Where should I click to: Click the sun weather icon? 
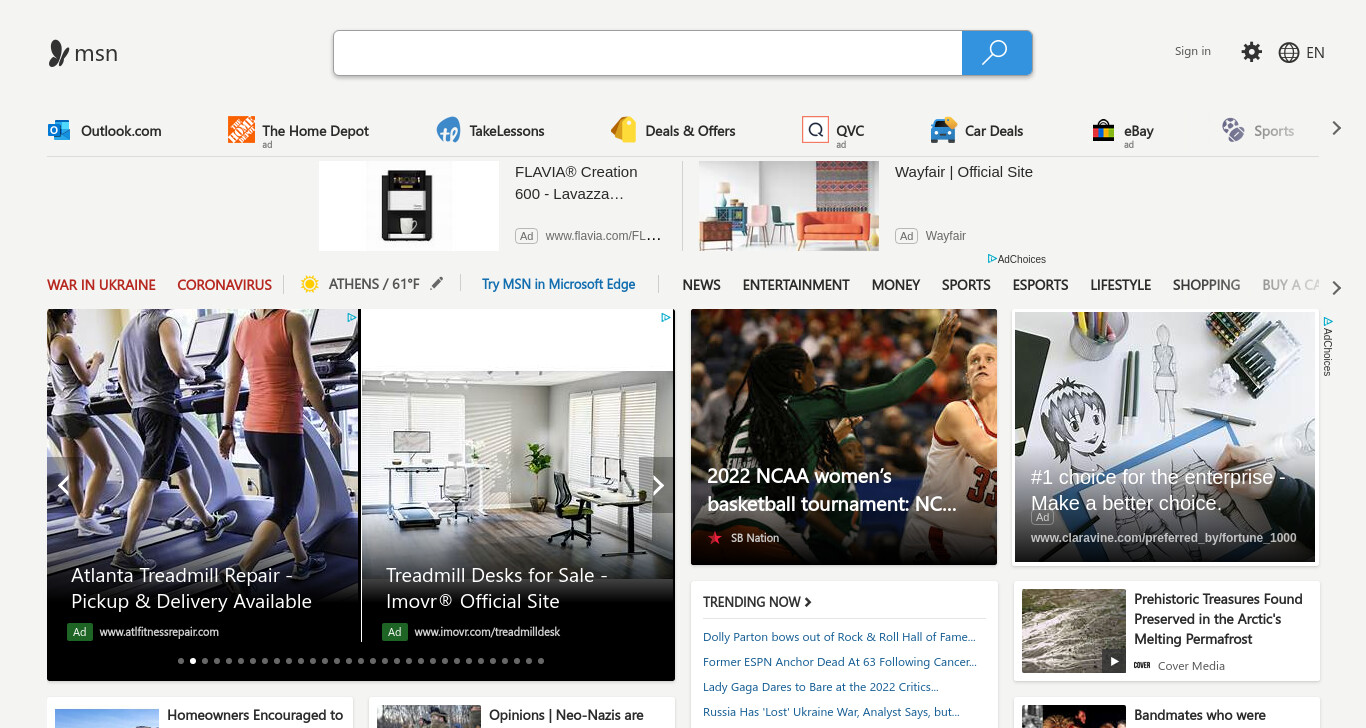[x=310, y=284]
